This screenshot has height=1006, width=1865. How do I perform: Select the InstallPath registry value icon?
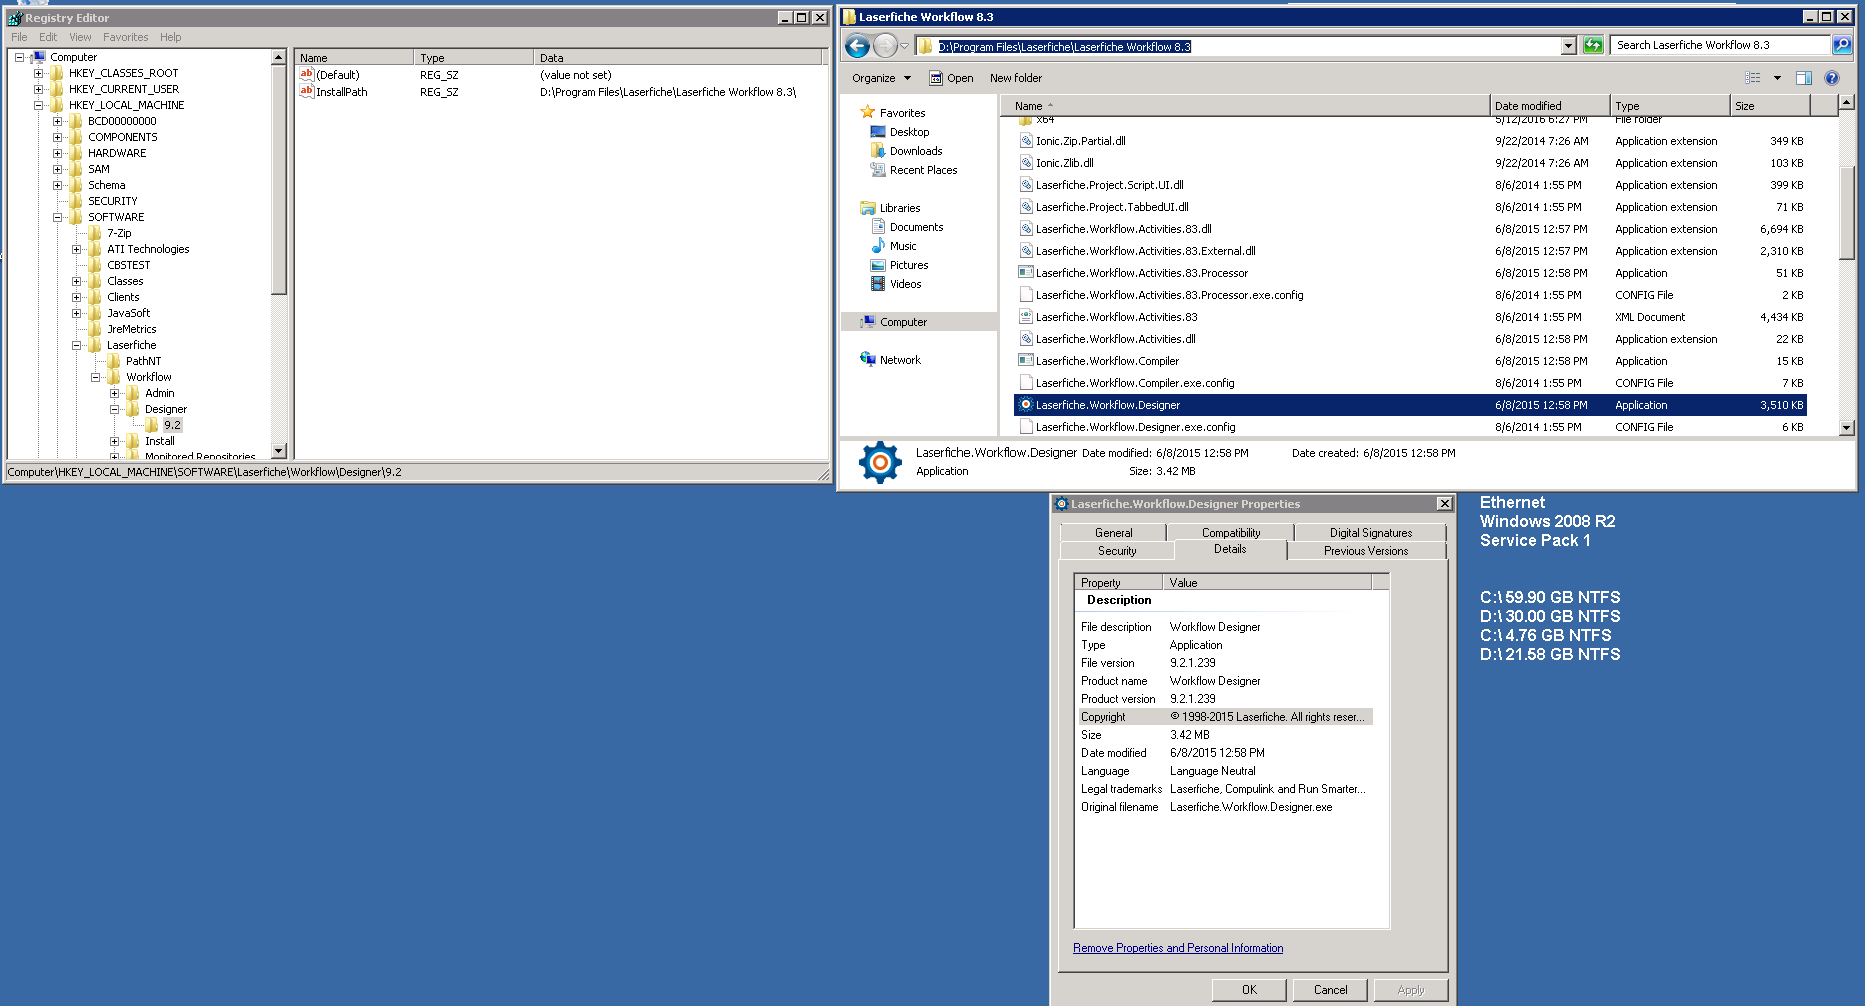pos(307,92)
